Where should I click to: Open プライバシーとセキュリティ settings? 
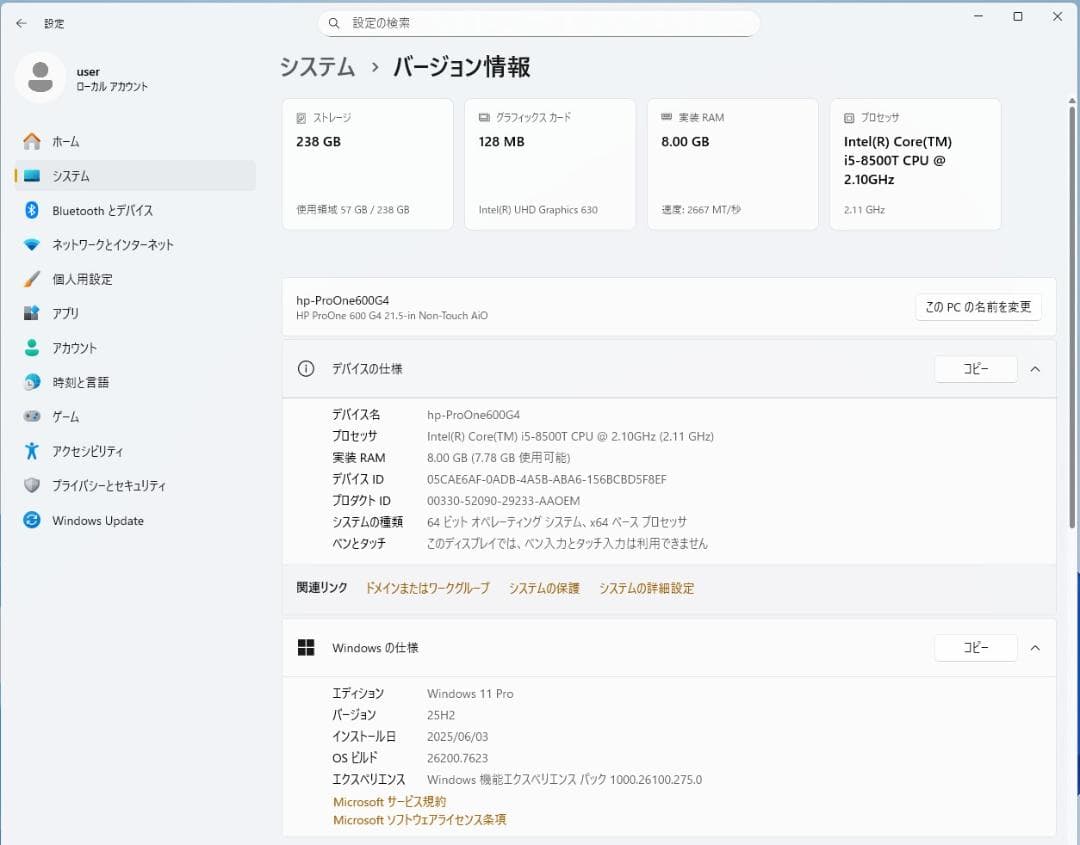pyautogui.click(x=135, y=486)
